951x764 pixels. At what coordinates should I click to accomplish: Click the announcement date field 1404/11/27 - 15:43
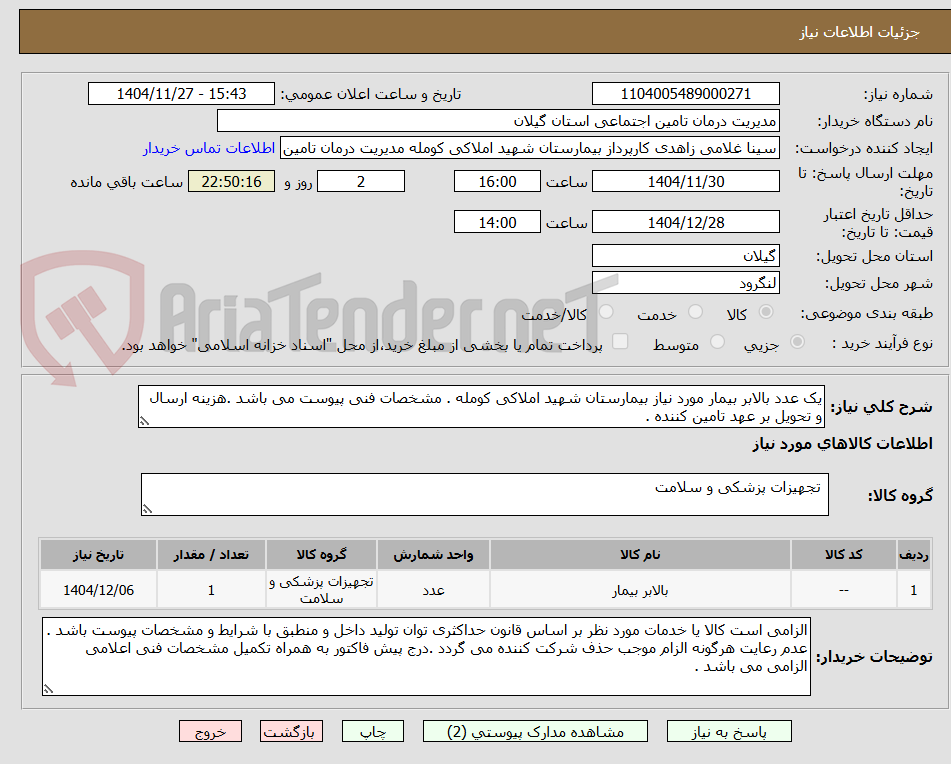point(181,94)
